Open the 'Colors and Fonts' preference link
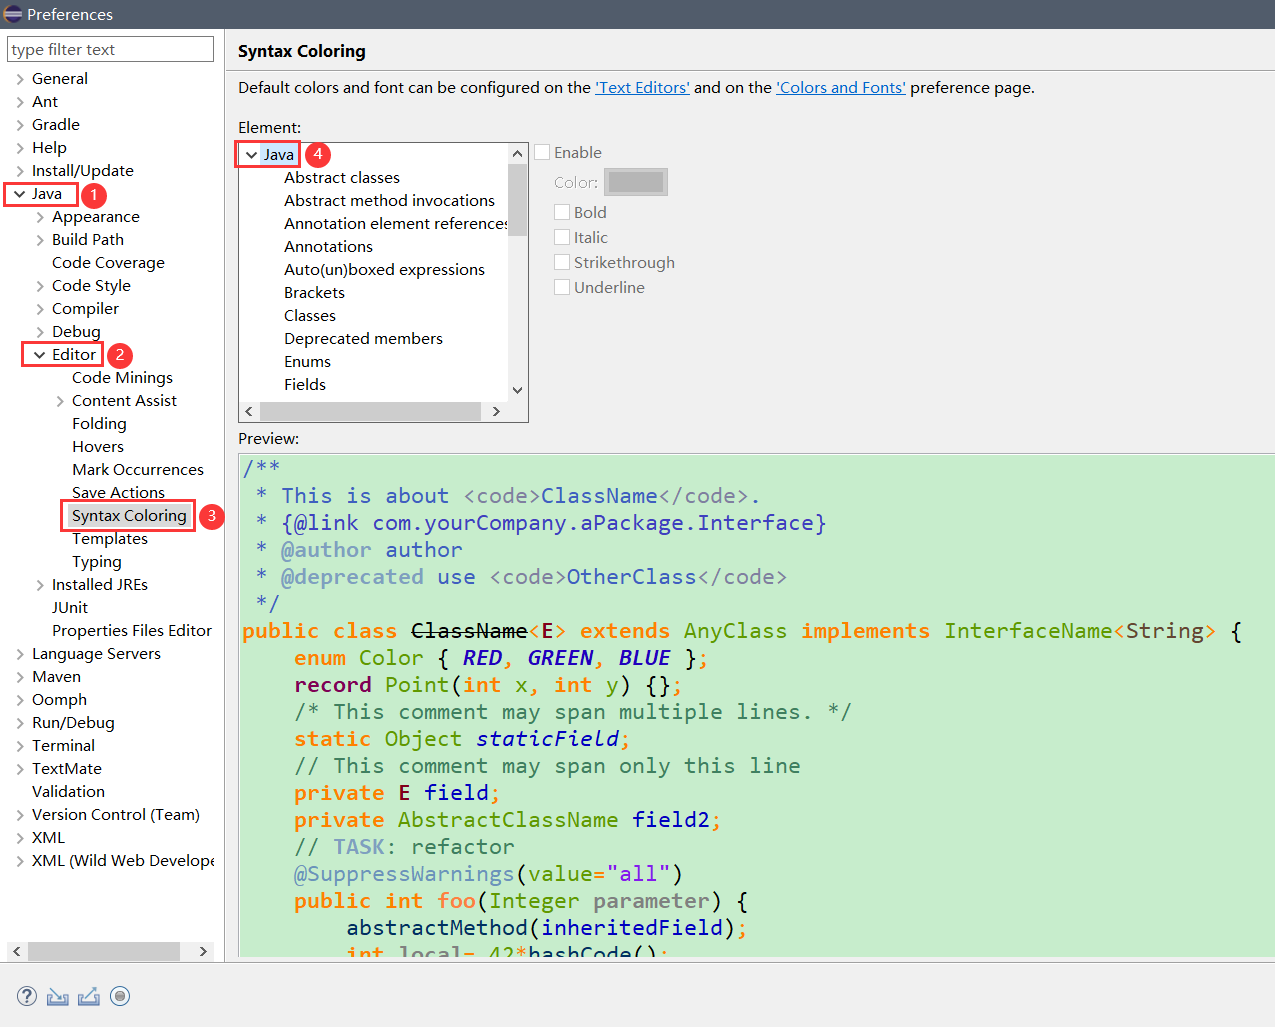Screen dimensions: 1275x1027 (840, 87)
